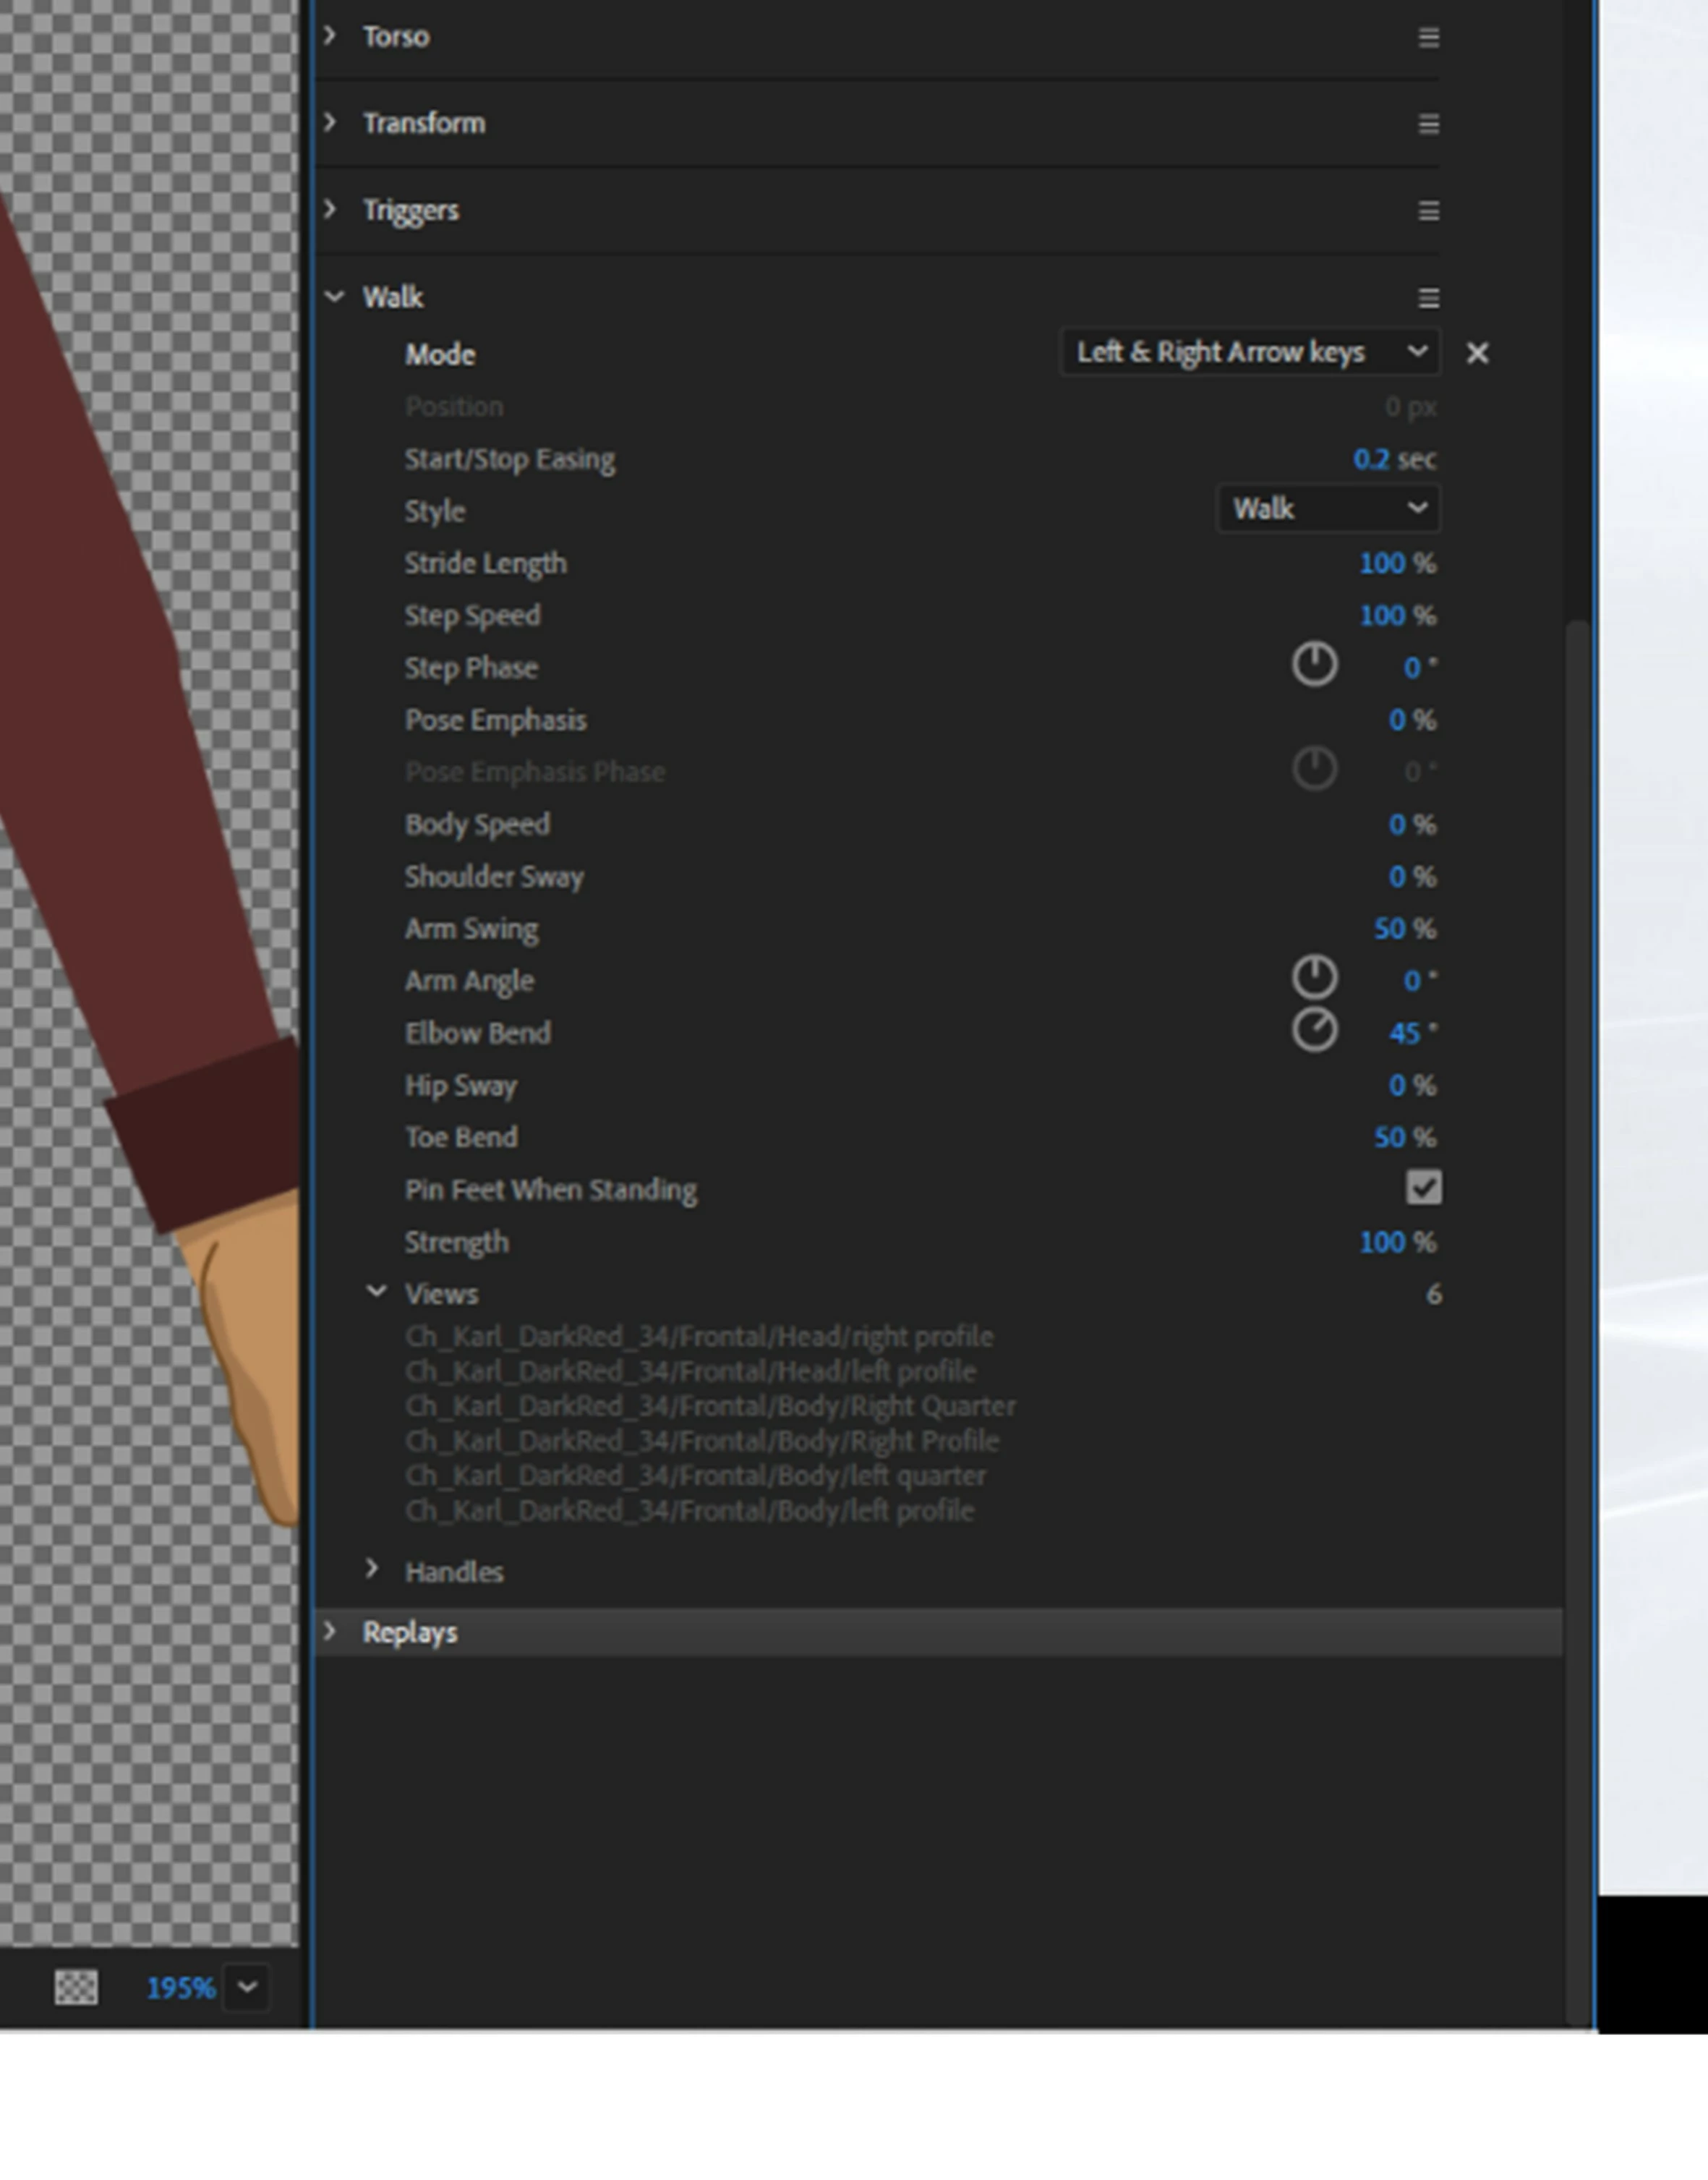Screen dimensions: 1708x2180
Task: Toggle the transparency grid checkerboard icon
Action: coord(76,1987)
